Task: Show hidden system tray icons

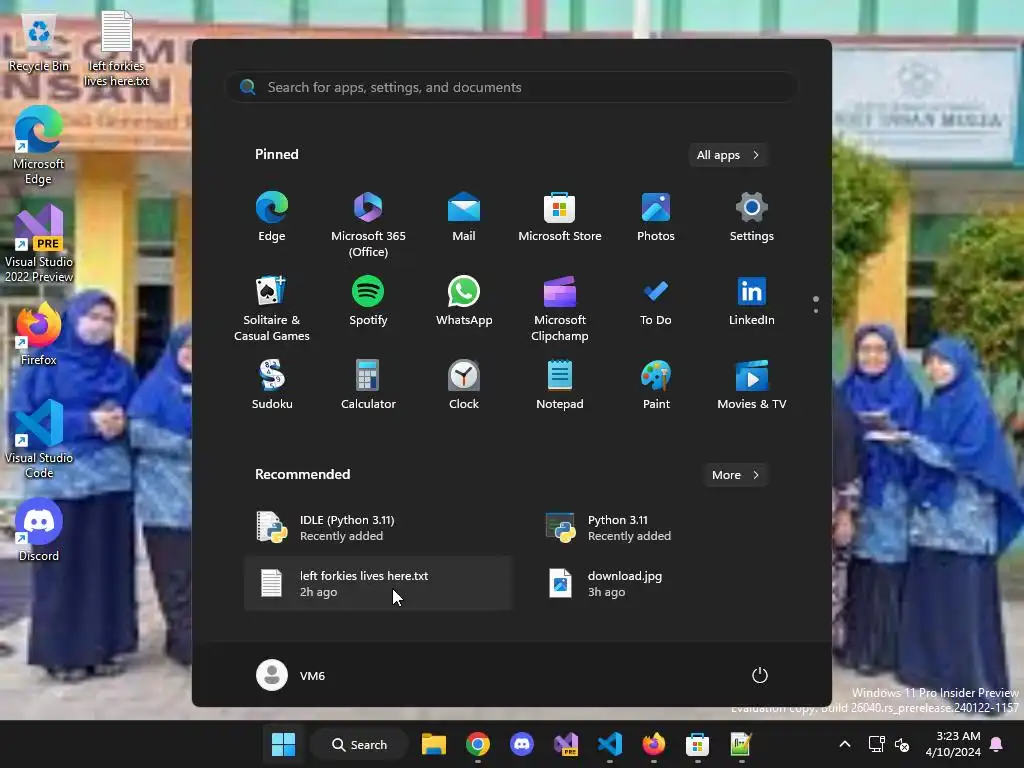Action: pos(844,744)
